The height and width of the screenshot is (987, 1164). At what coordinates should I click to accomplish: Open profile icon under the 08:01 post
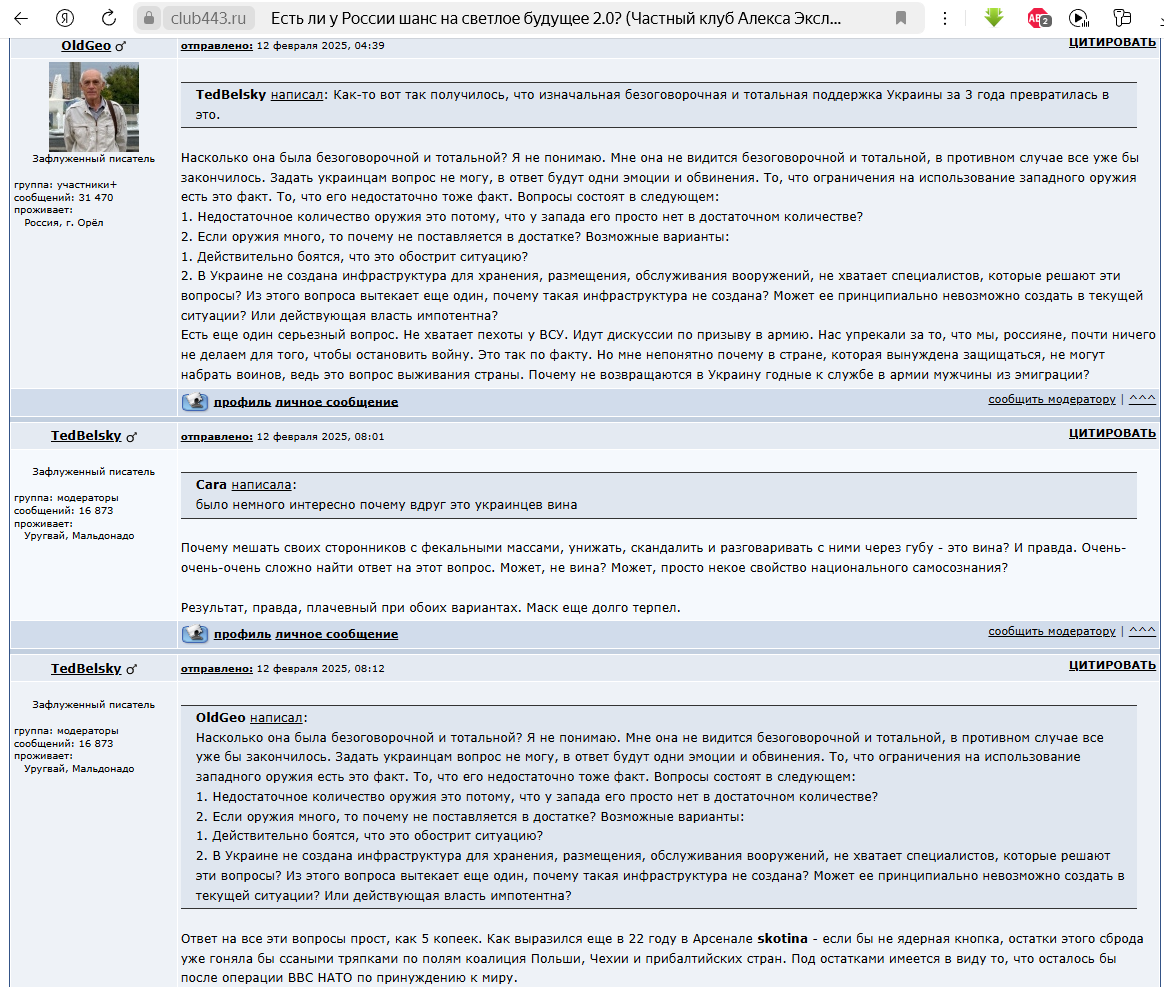tap(195, 633)
